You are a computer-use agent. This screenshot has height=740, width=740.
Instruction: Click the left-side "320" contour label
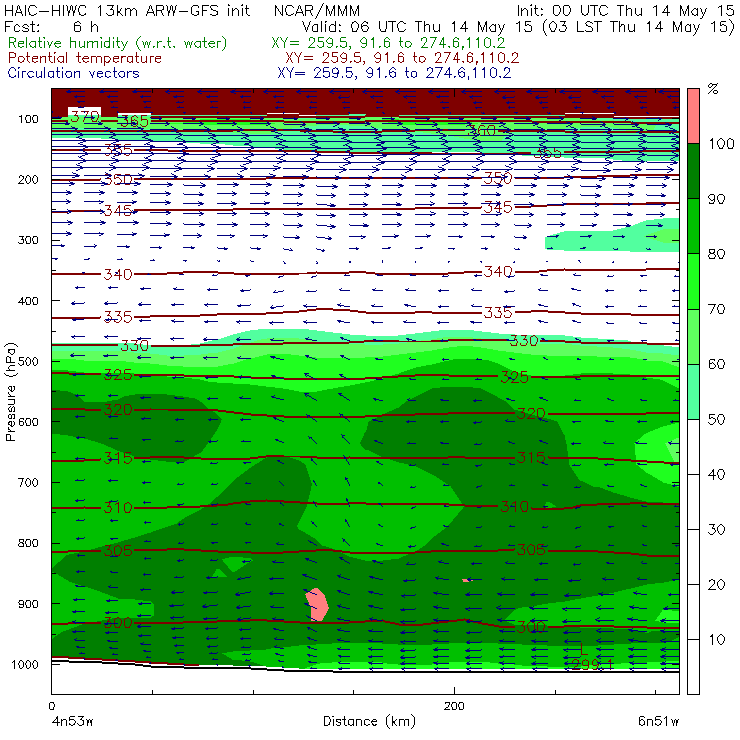118,409
